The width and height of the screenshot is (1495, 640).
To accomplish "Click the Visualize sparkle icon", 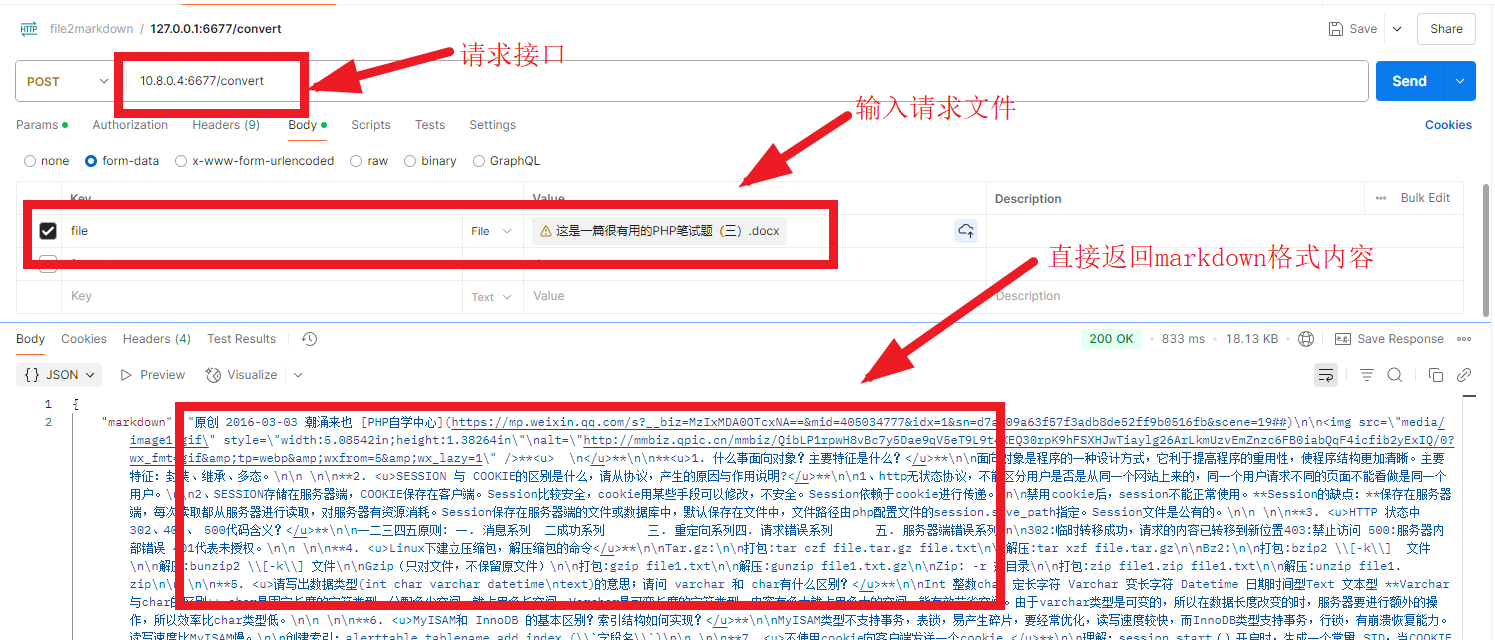I will (x=213, y=375).
